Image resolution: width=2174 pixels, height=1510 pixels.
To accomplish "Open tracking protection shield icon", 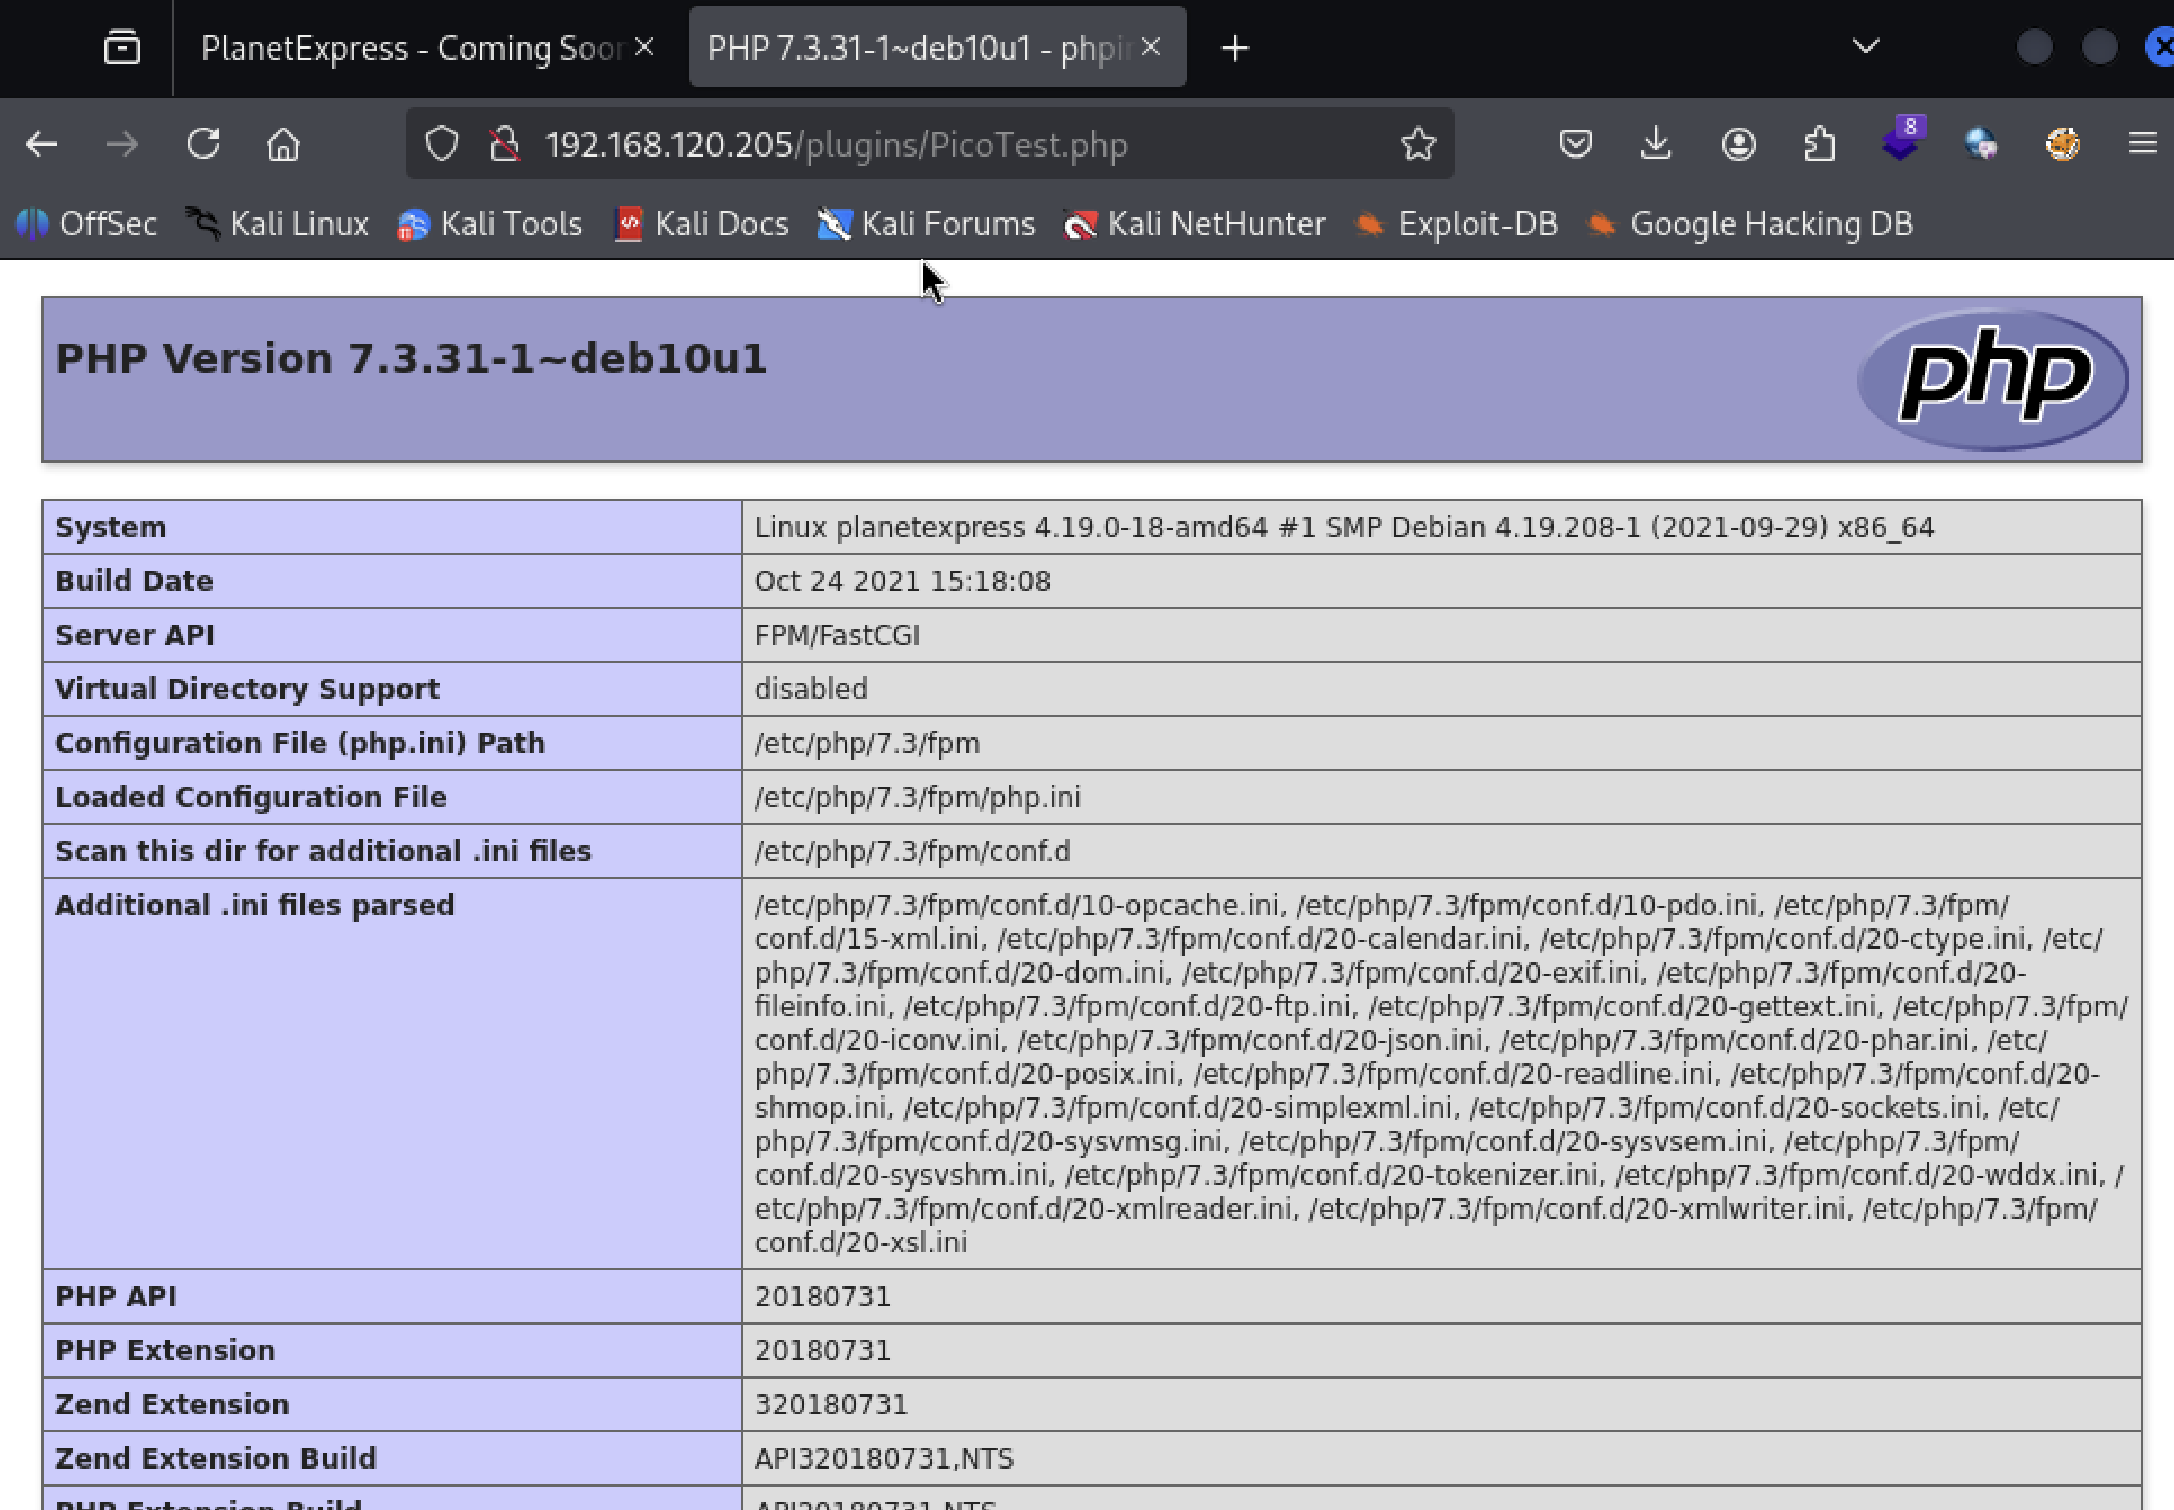I will (x=442, y=145).
